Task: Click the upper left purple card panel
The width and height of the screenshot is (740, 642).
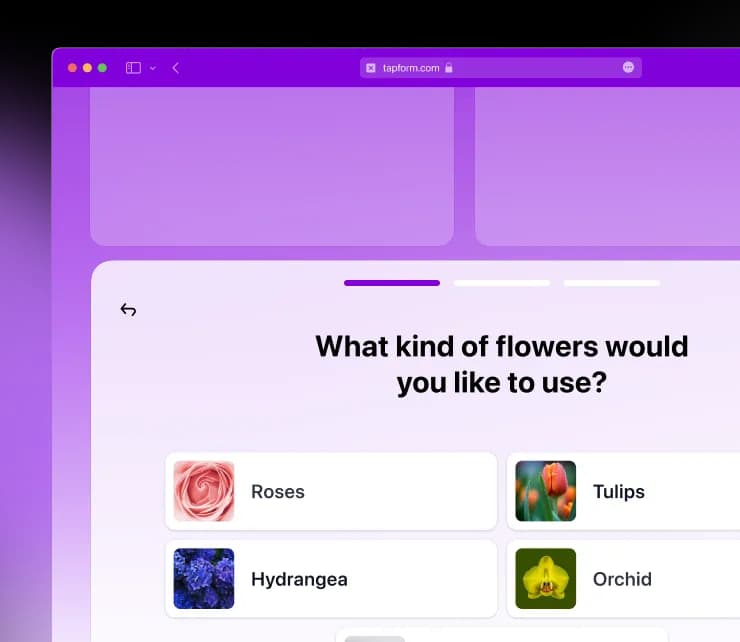Action: pos(271,165)
